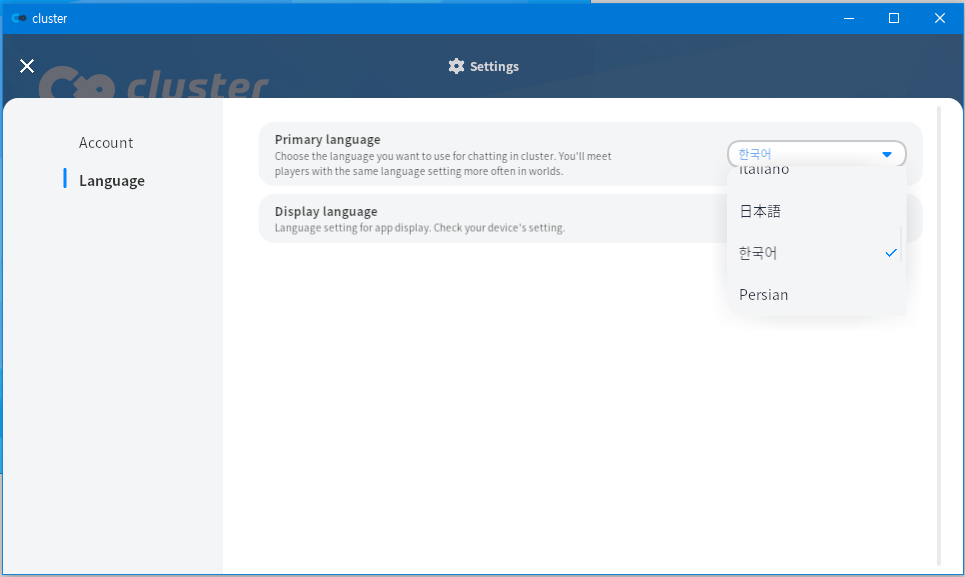Click the blue checkmark beside 한국어
The width and height of the screenshot is (965, 577).
(x=891, y=253)
